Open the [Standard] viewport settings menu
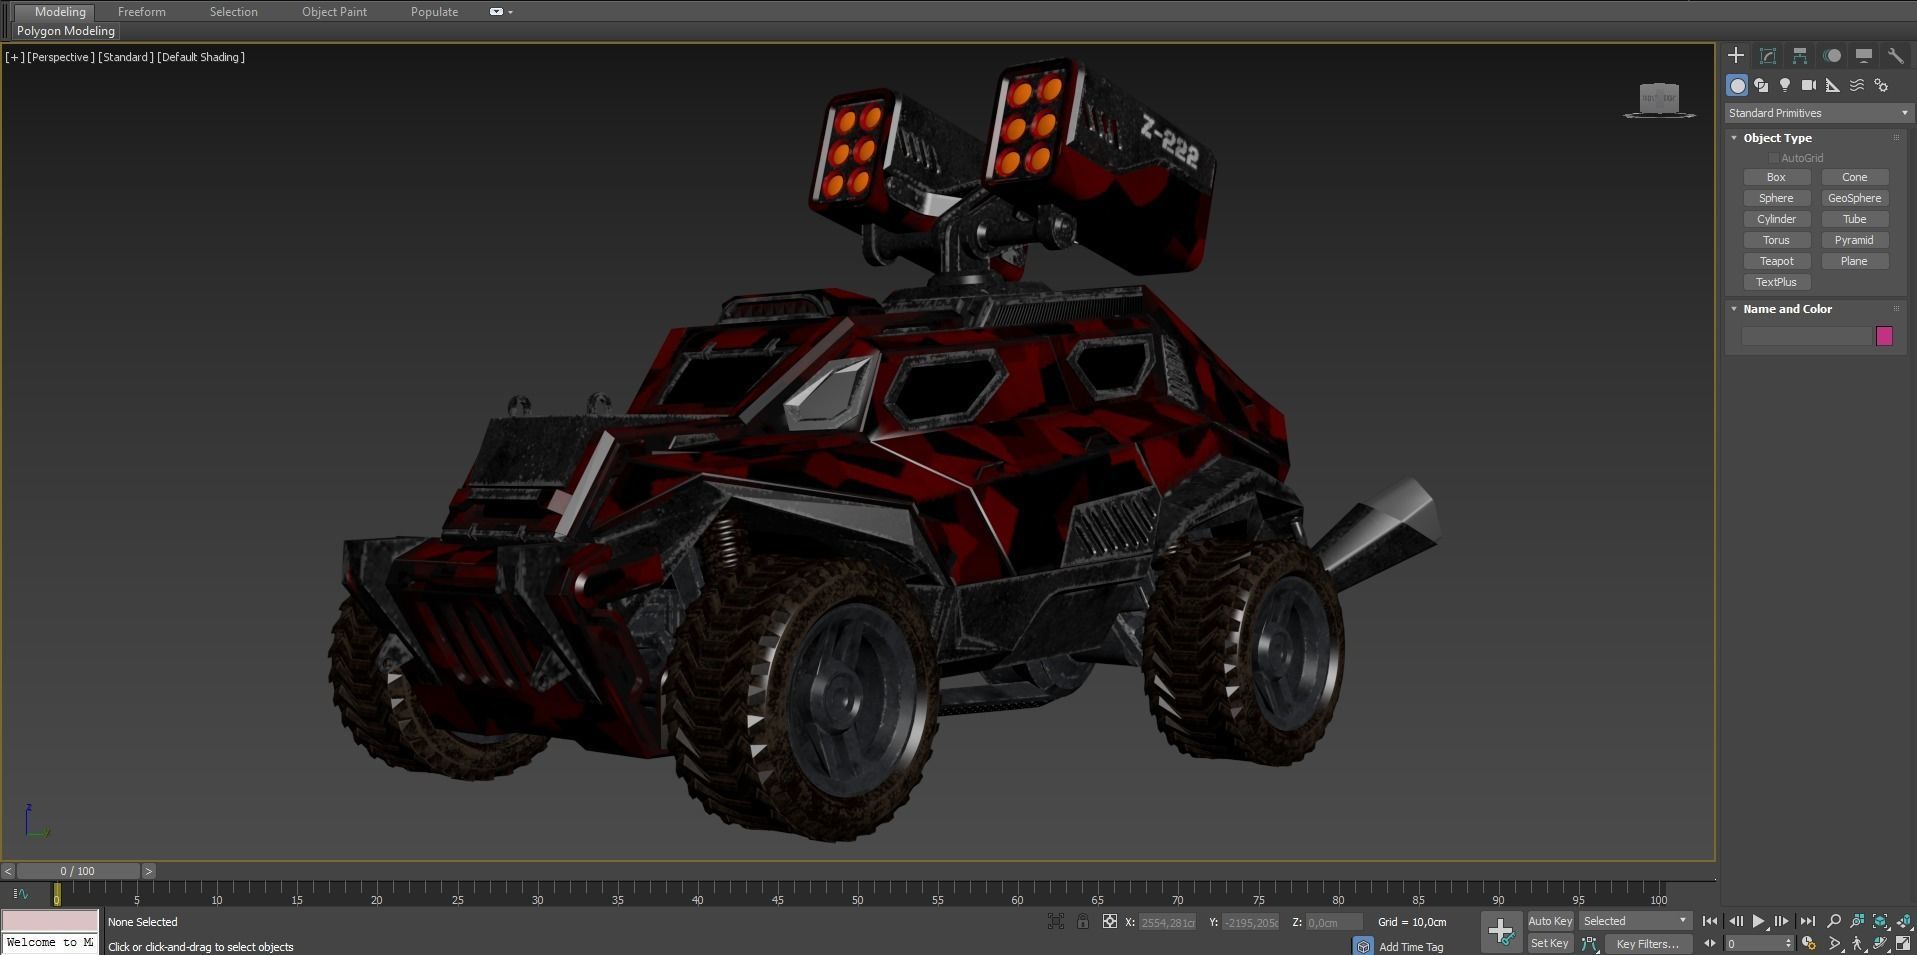 pyautogui.click(x=126, y=57)
